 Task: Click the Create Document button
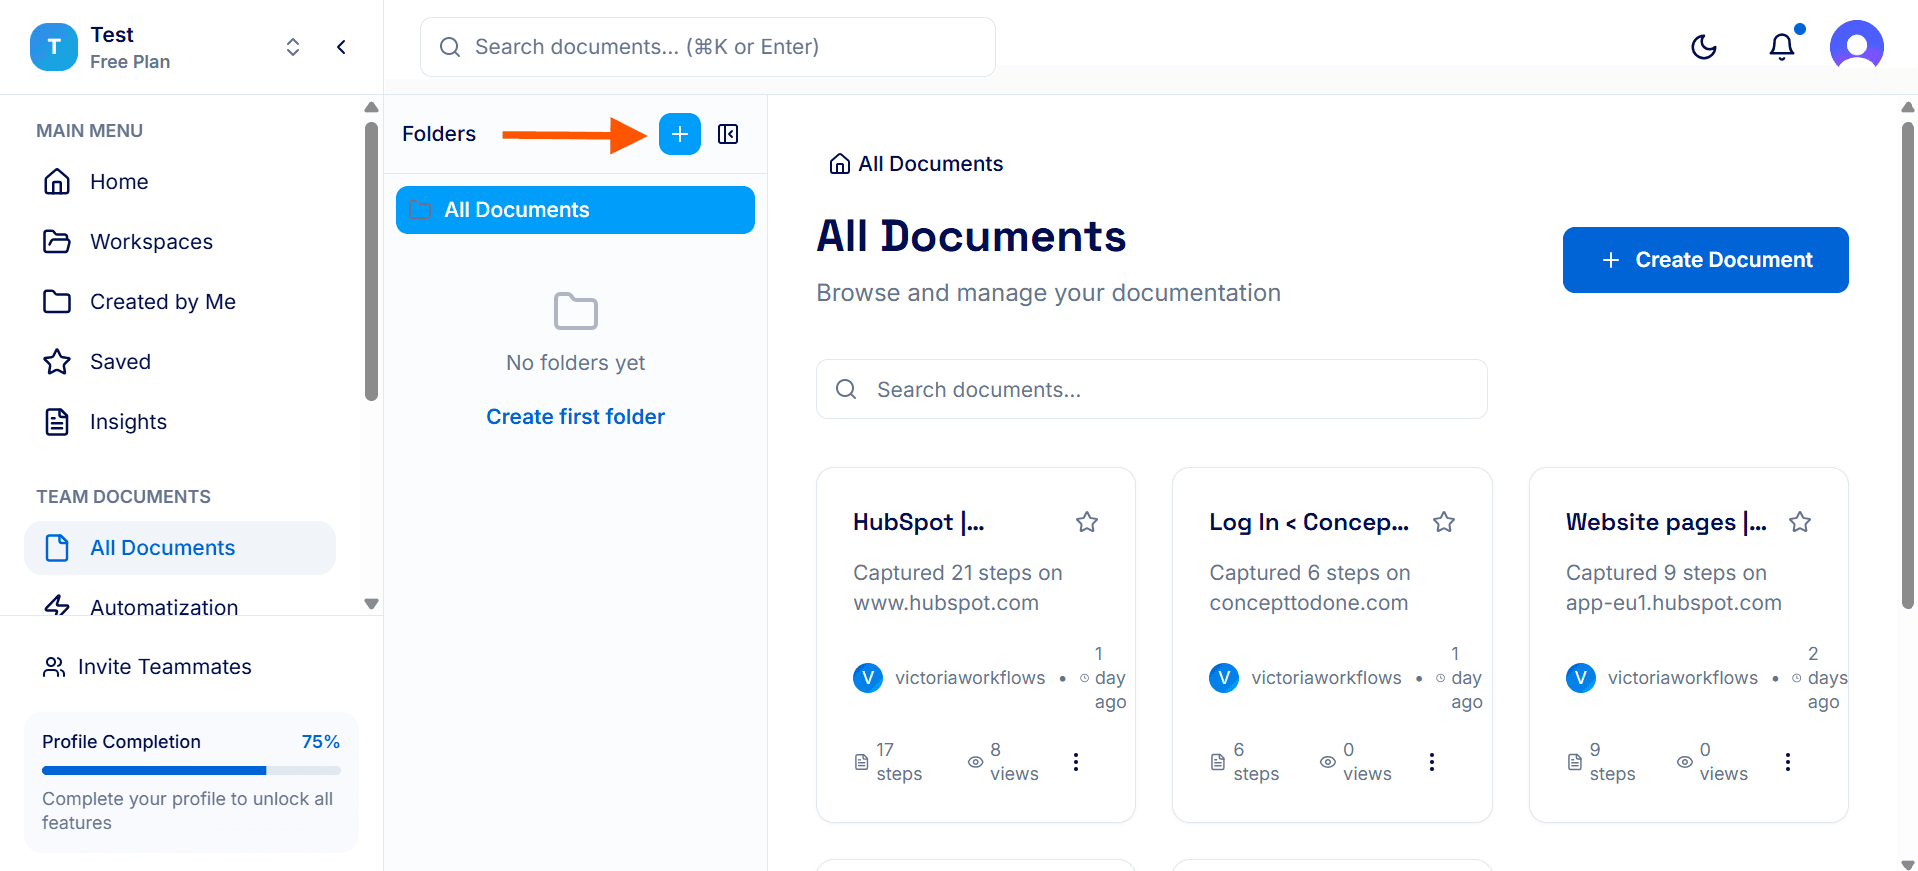click(x=1705, y=260)
